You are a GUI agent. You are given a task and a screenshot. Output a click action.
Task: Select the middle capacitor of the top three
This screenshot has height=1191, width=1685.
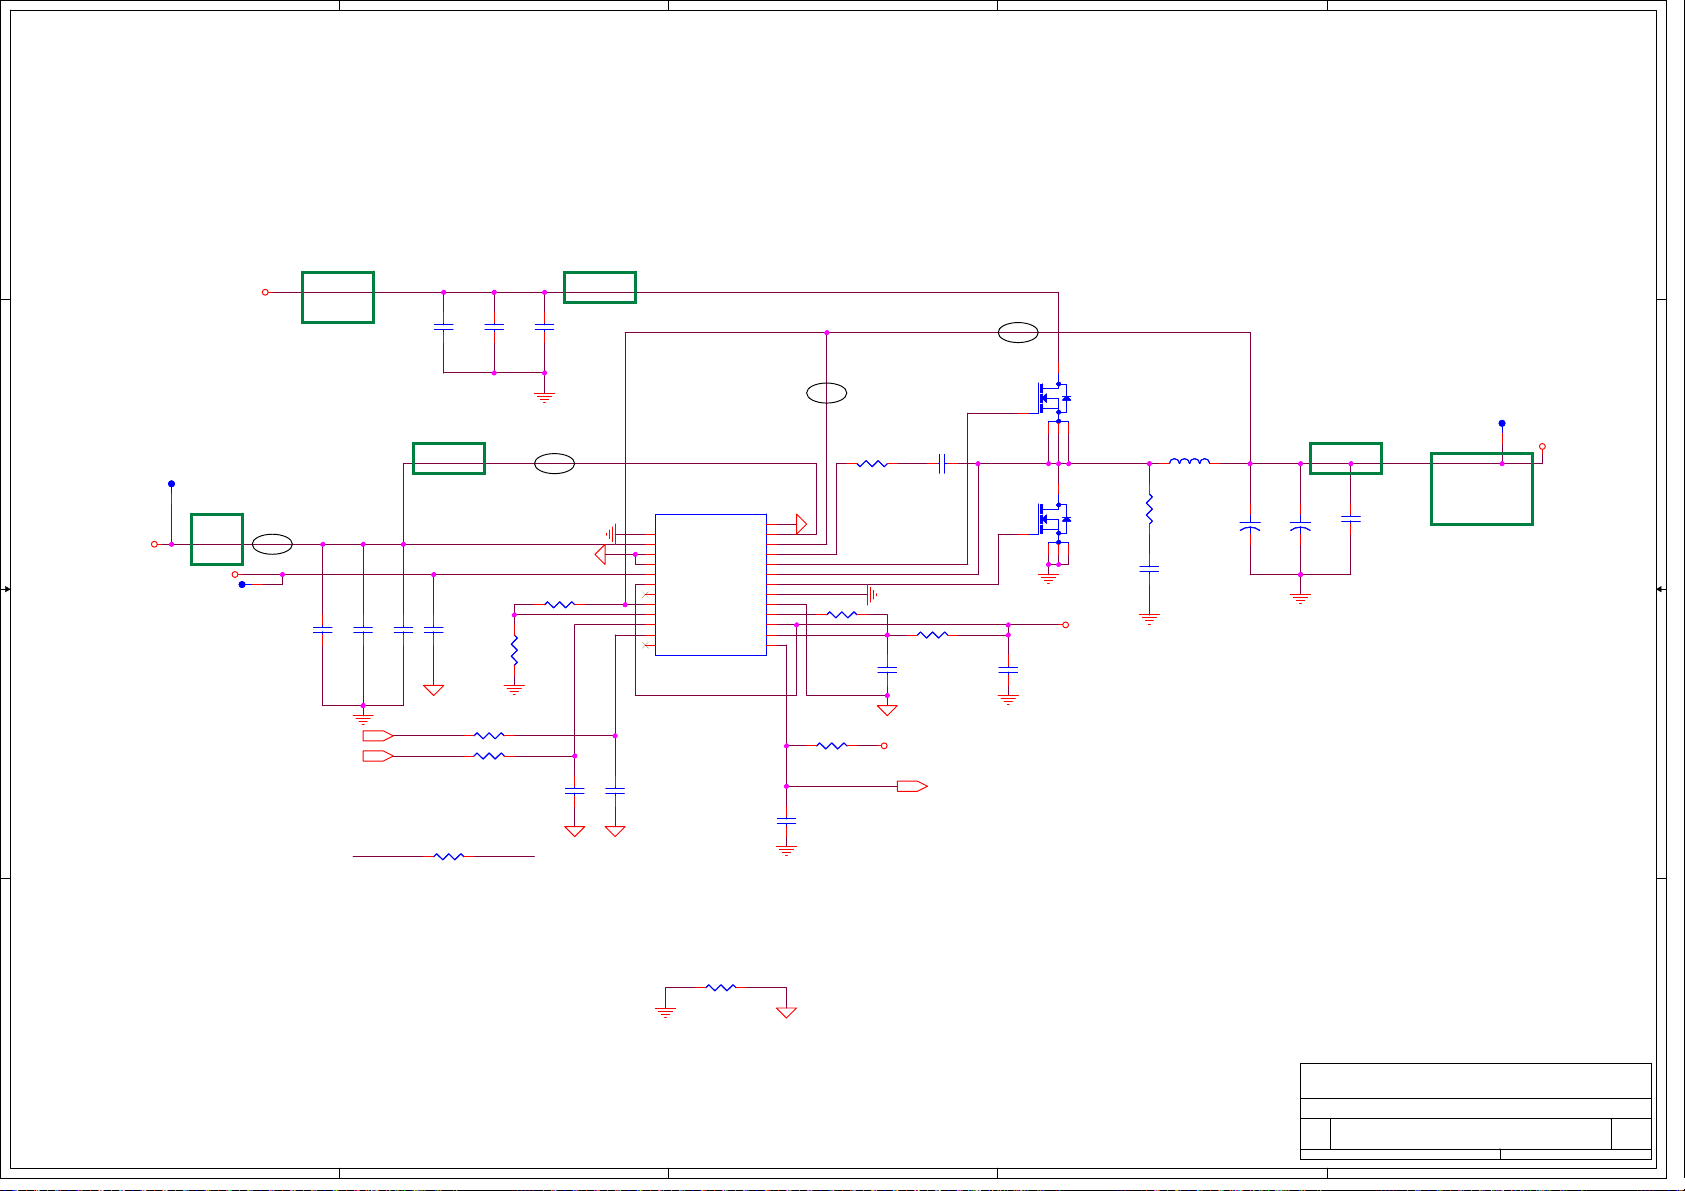tap(494, 327)
